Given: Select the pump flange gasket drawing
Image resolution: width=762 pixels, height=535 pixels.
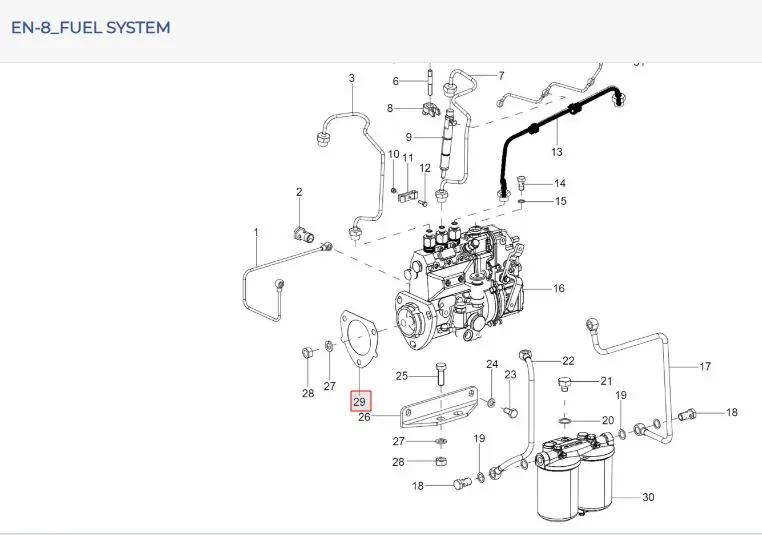Looking at the screenshot, I should coord(358,340).
